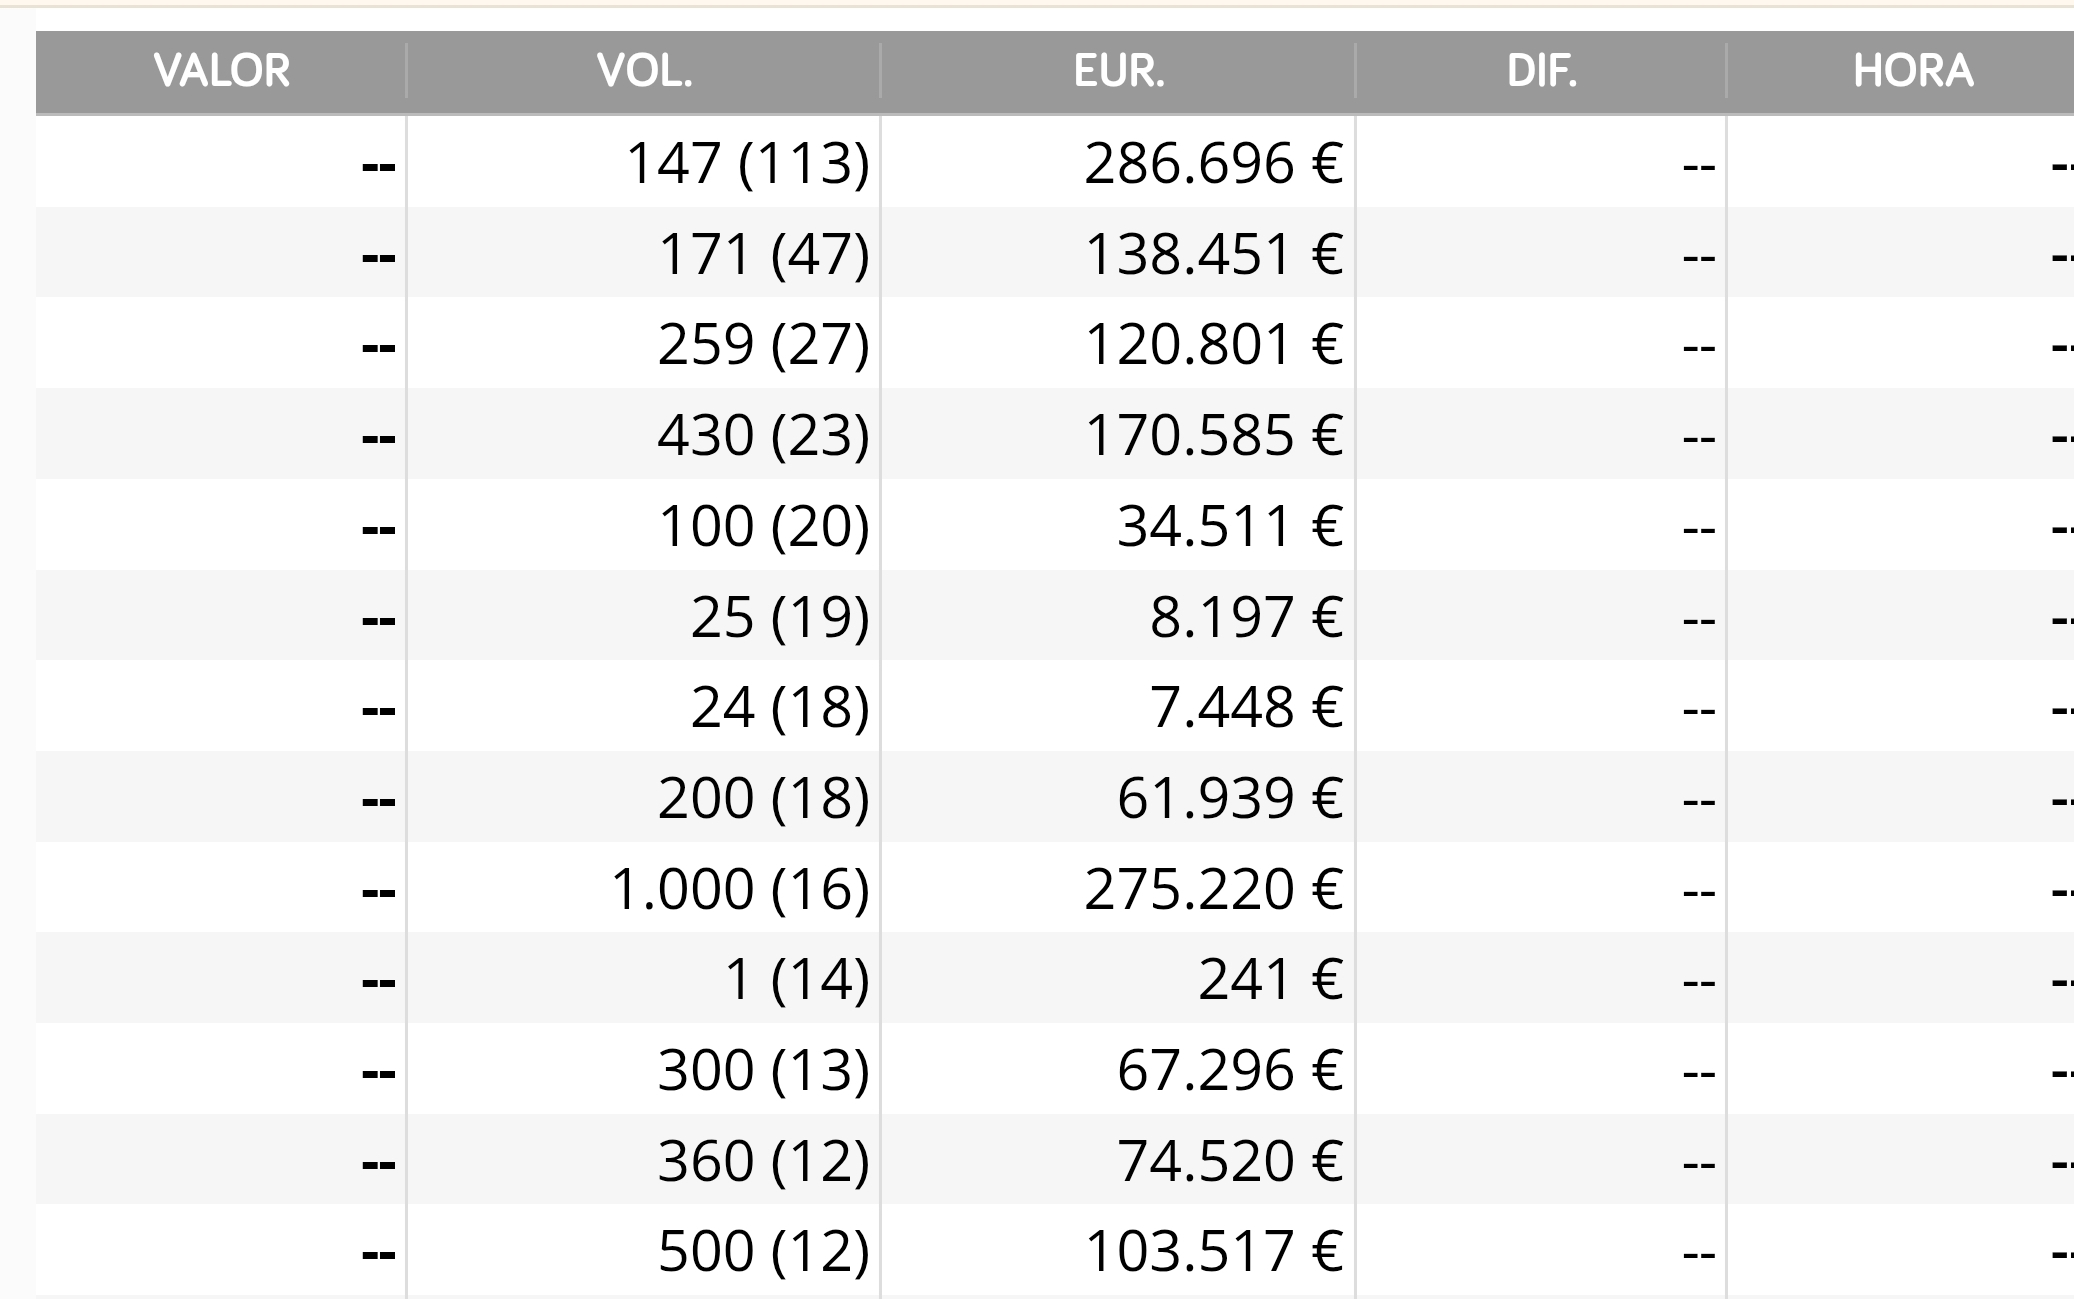
Task: Click the amount 241 €
Action: 1270,979
